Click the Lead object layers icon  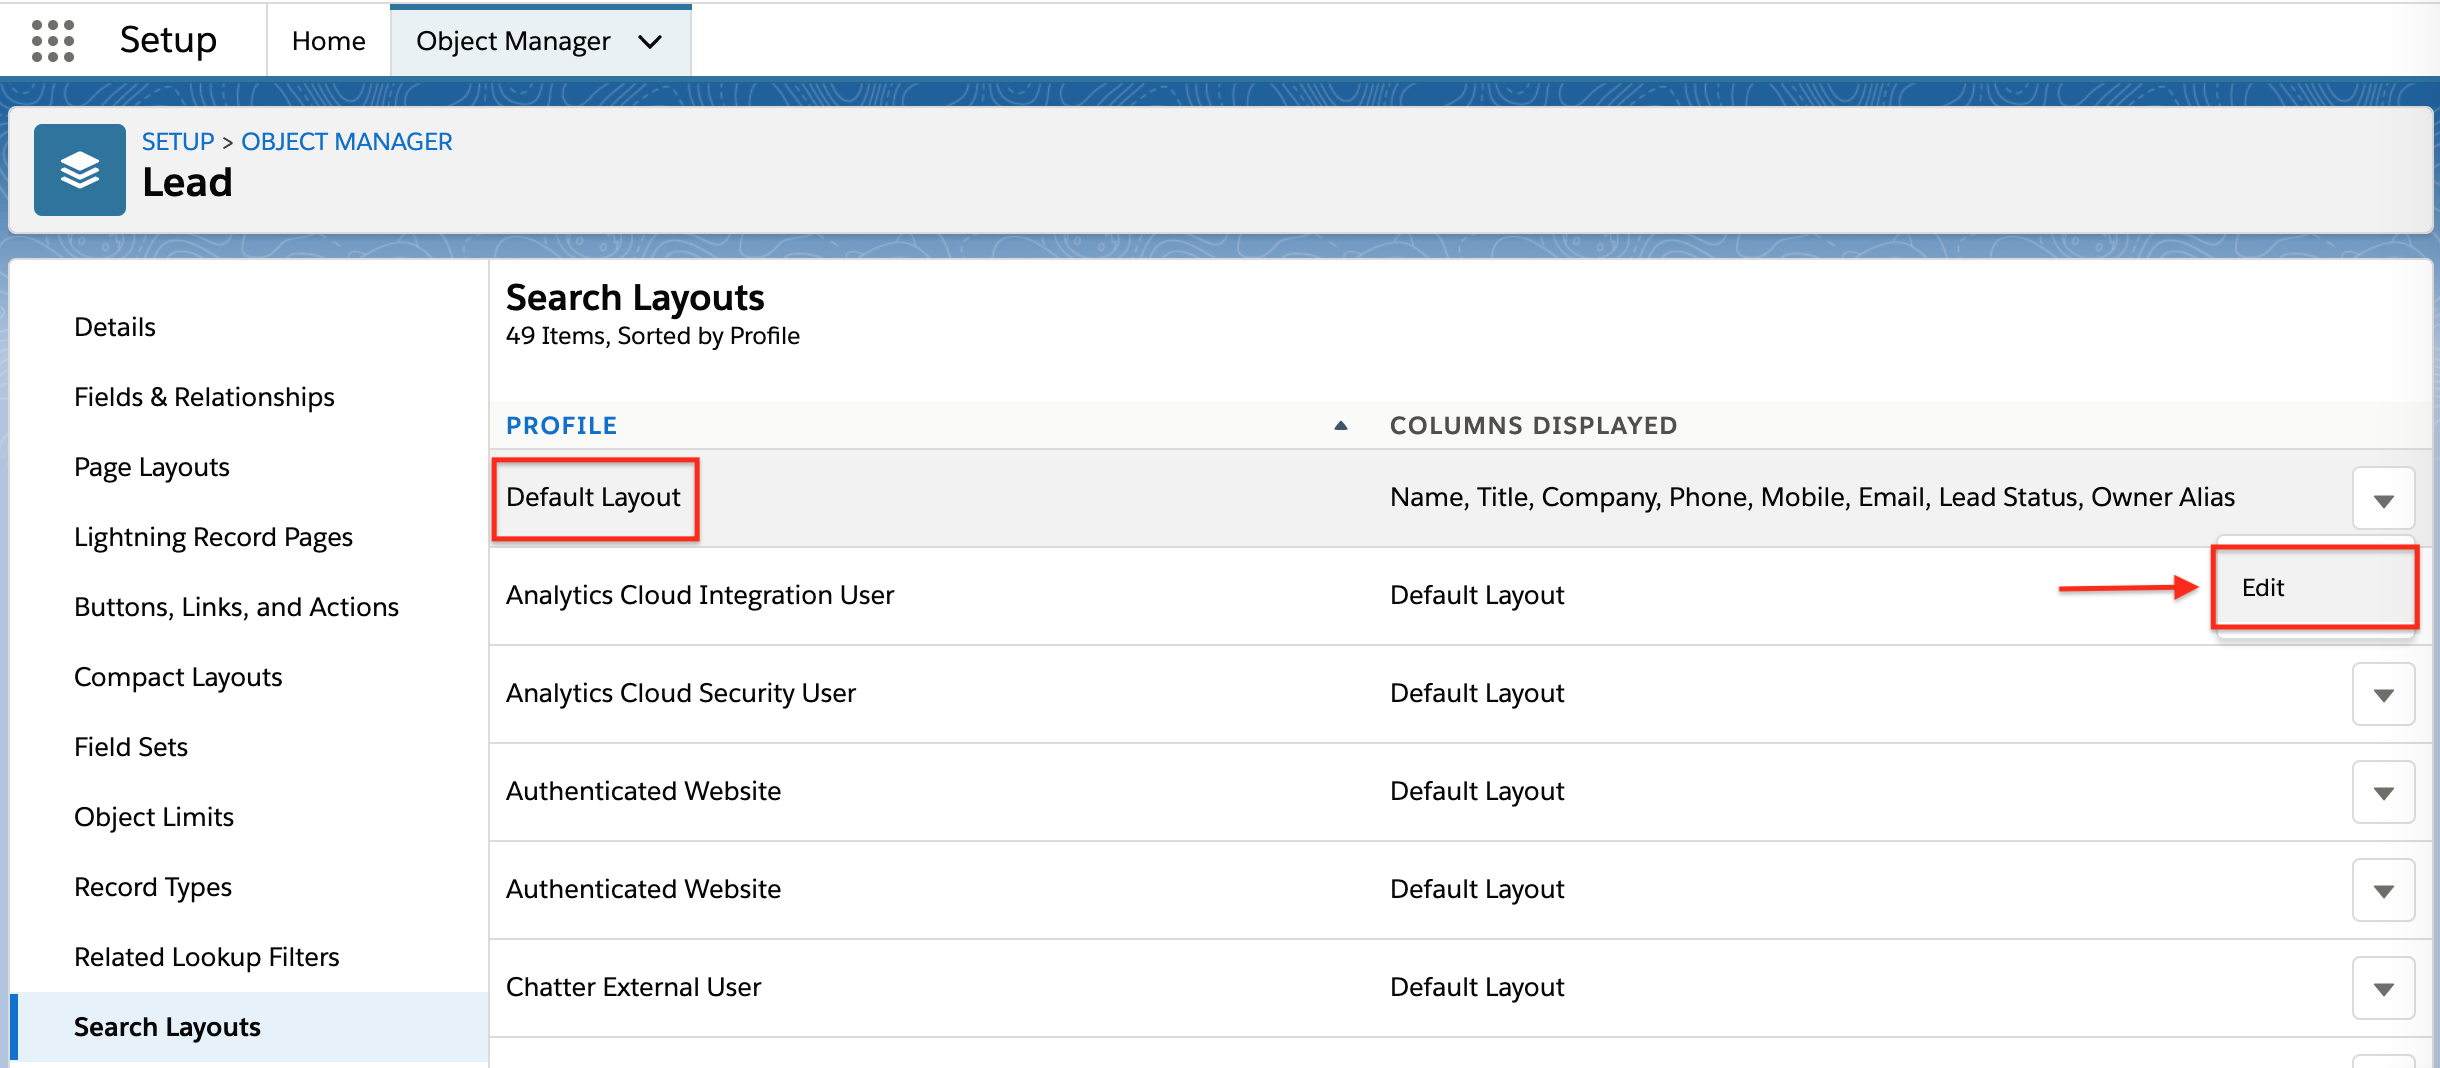tap(80, 170)
